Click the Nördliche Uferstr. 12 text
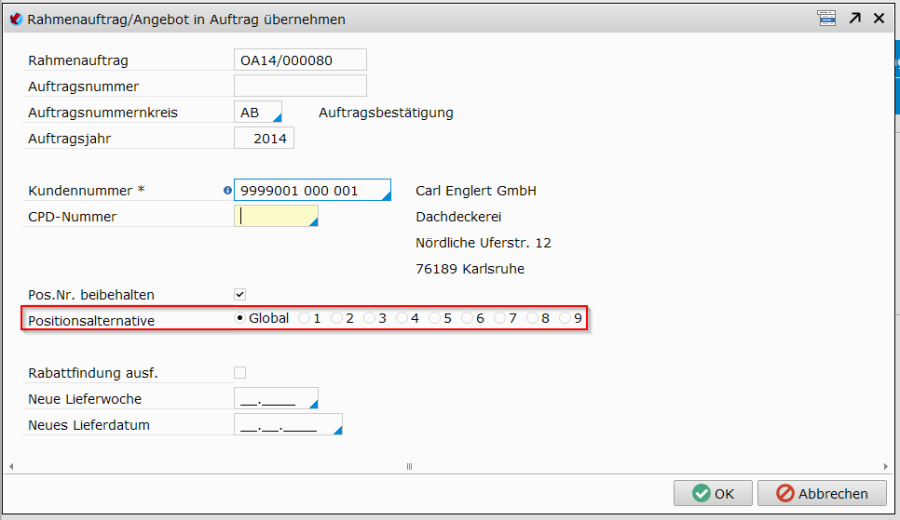The image size is (900, 520). point(483,243)
